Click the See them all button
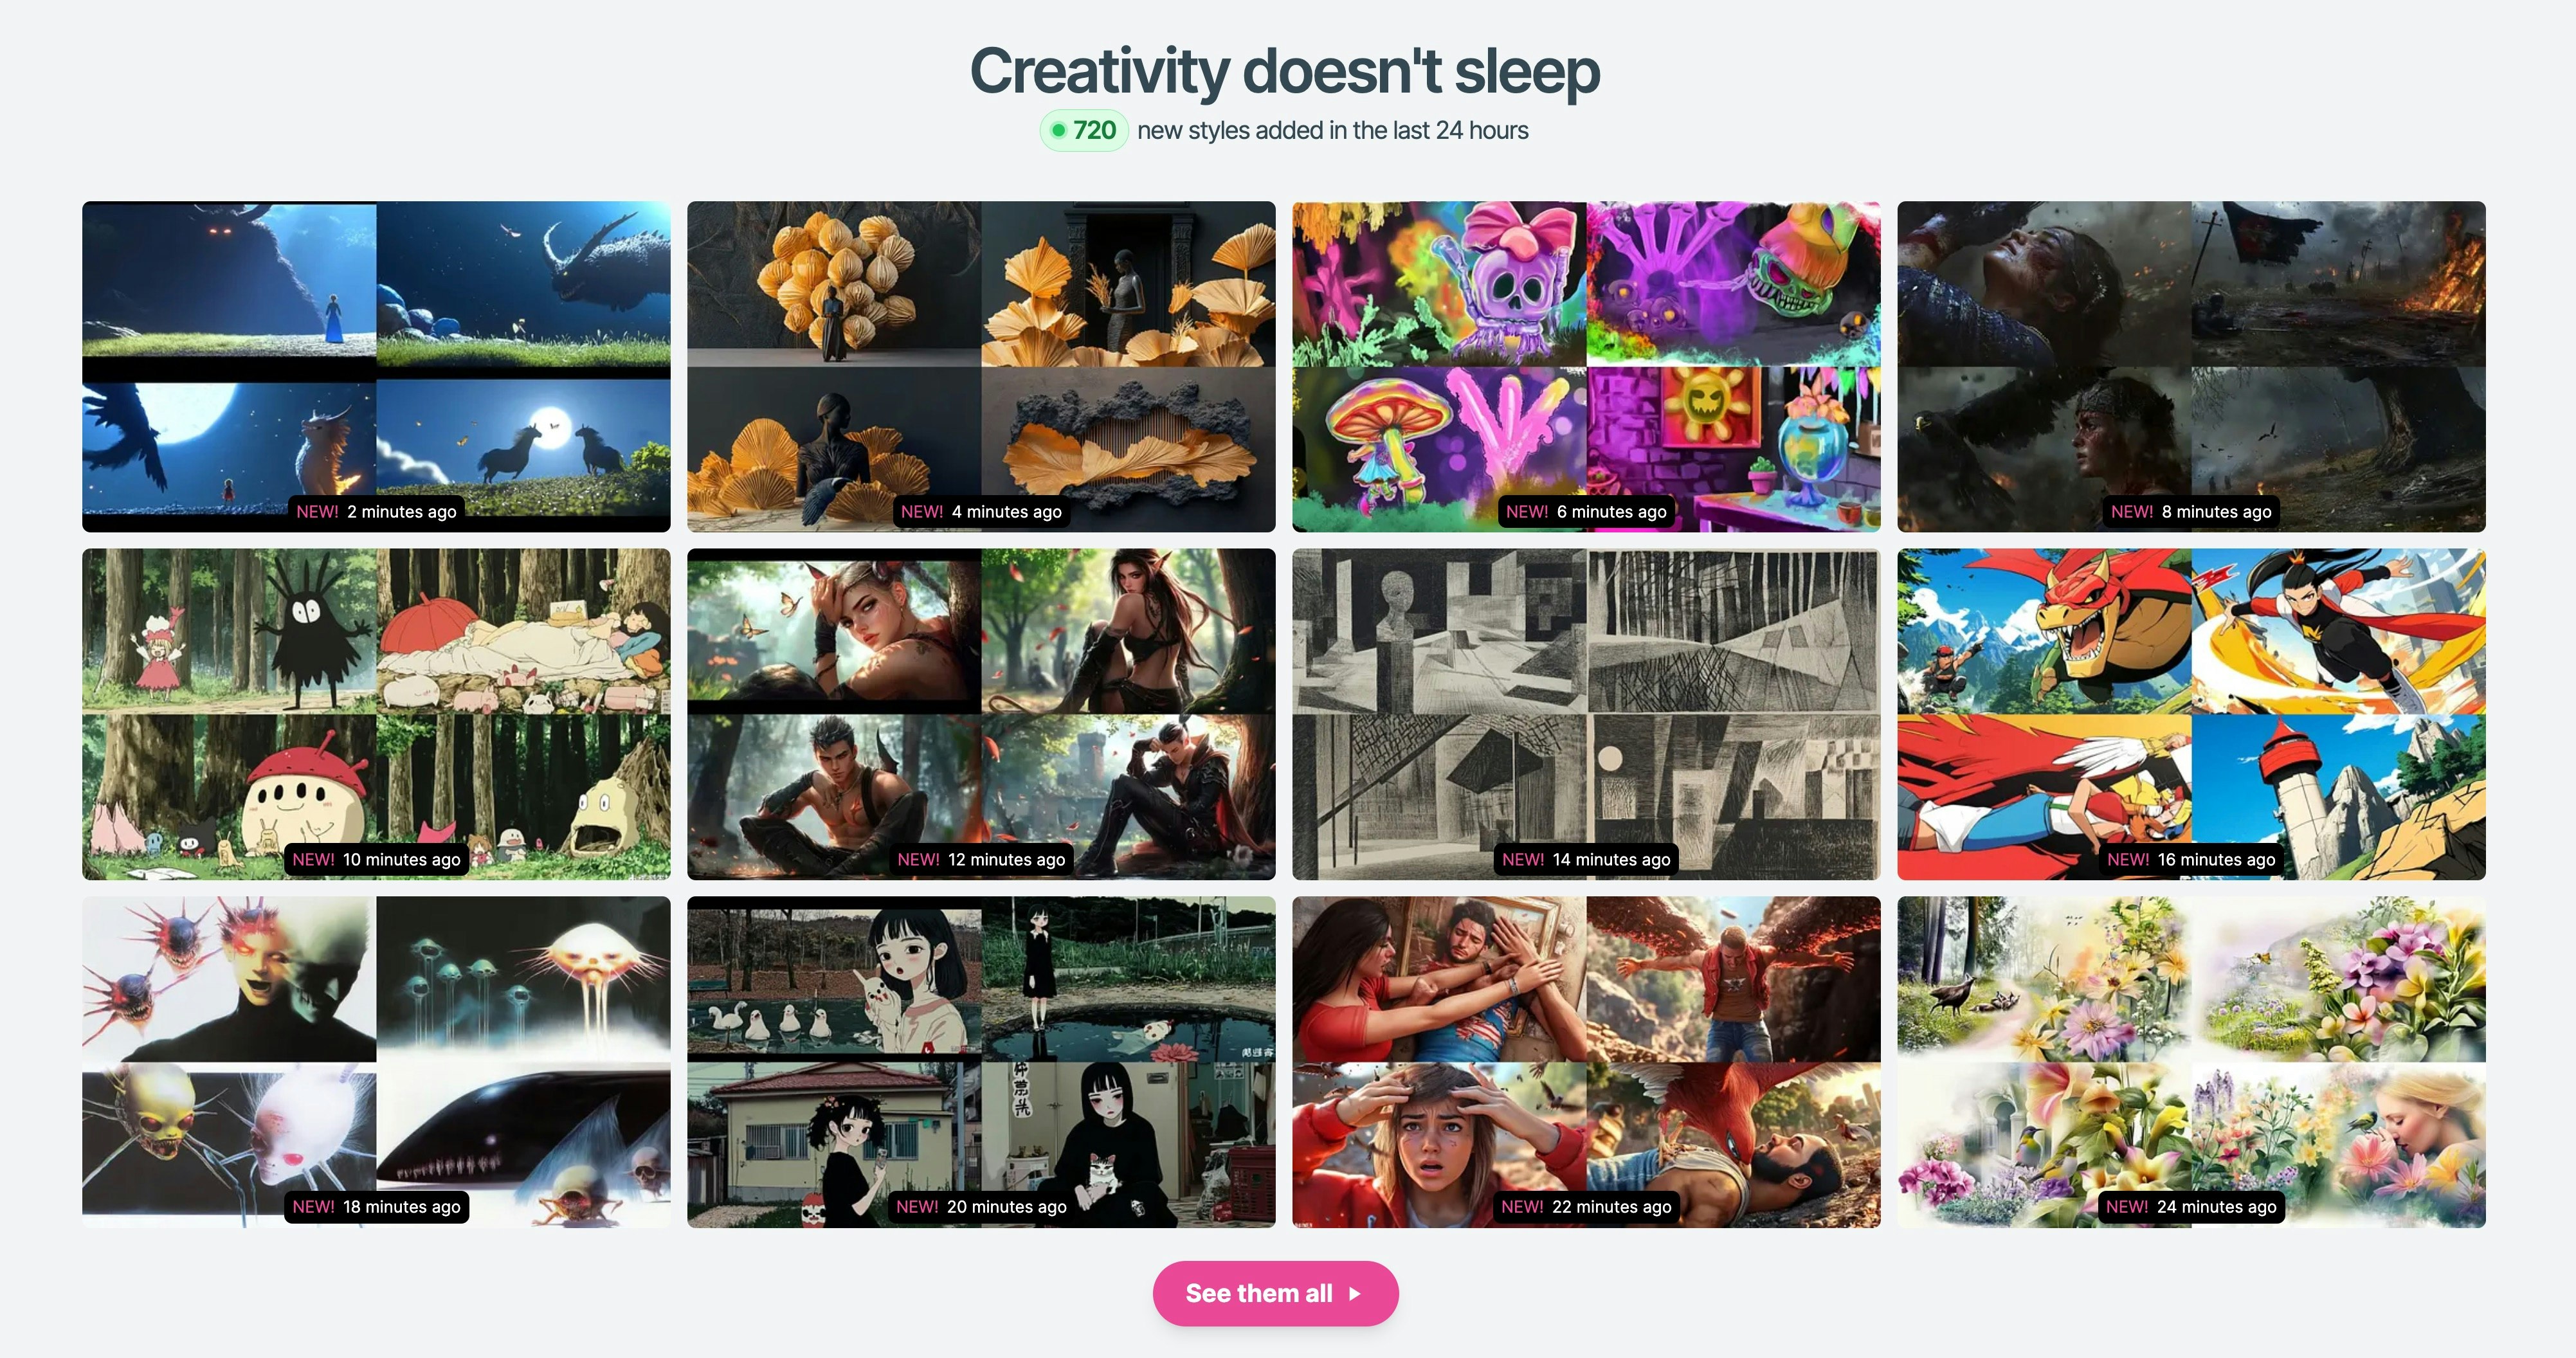 (1275, 1293)
